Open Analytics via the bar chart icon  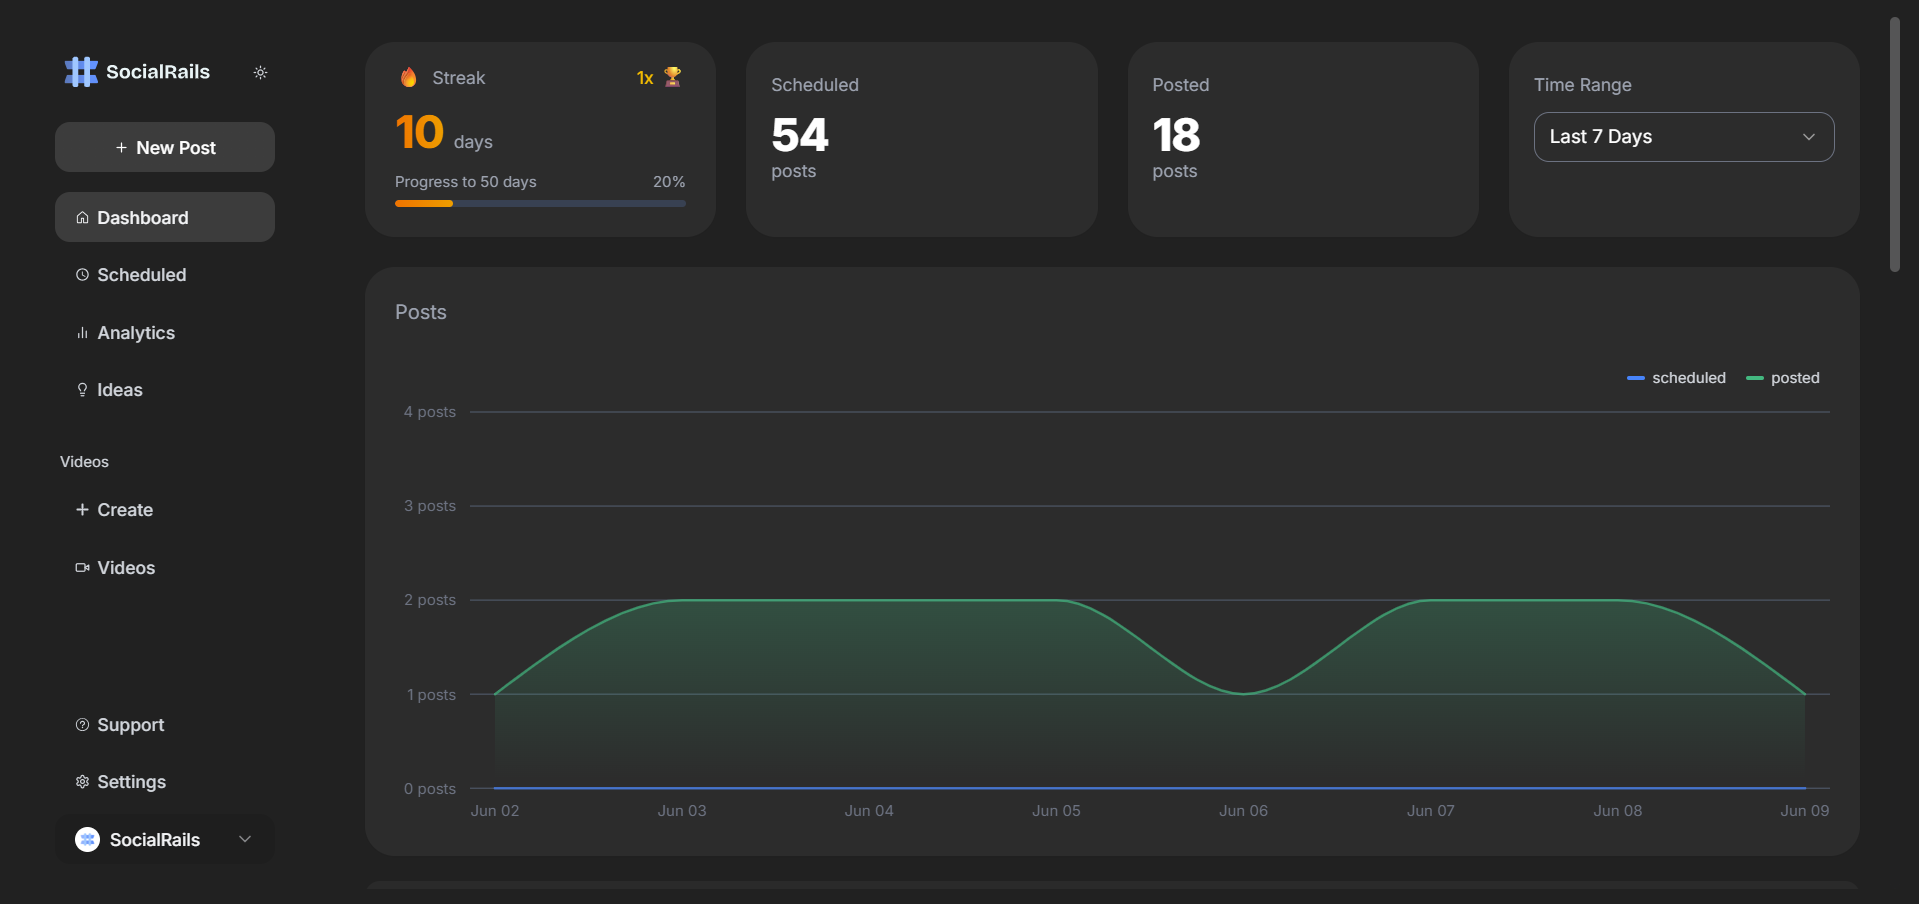coord(82,332)
